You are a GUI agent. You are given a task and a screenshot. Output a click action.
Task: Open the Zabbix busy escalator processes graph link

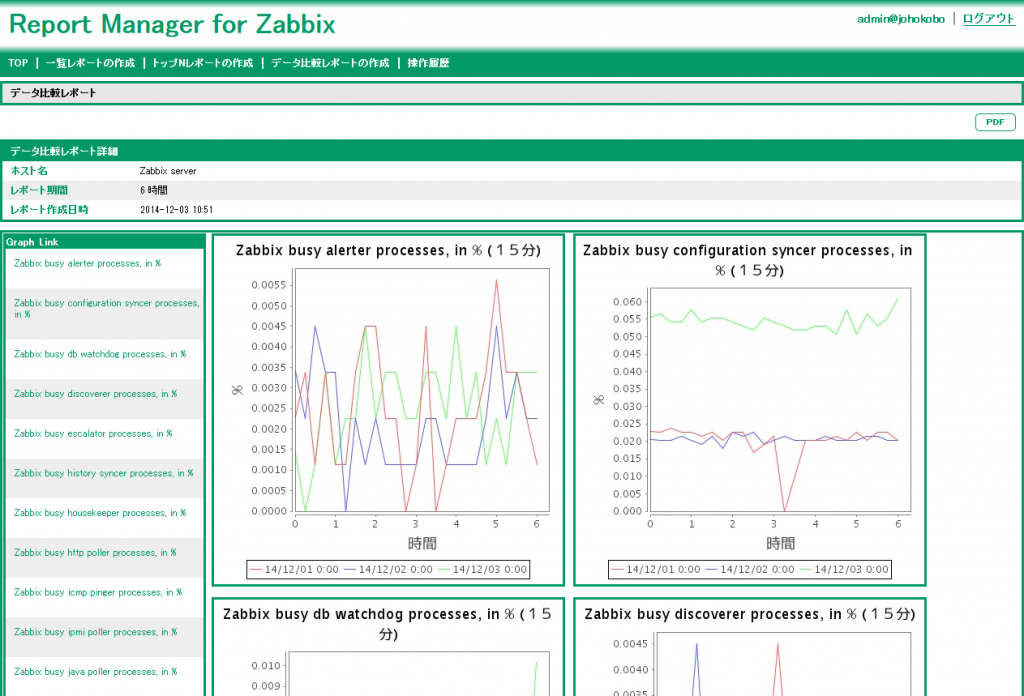click(92, 433)
